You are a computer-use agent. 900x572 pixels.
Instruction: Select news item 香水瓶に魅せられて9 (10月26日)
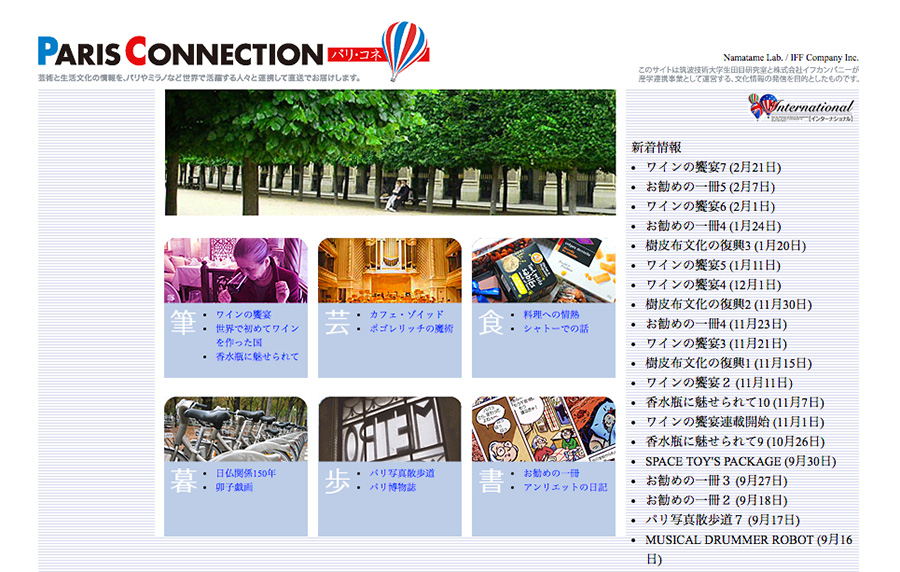pyautogui.click(x=735, y=441)
